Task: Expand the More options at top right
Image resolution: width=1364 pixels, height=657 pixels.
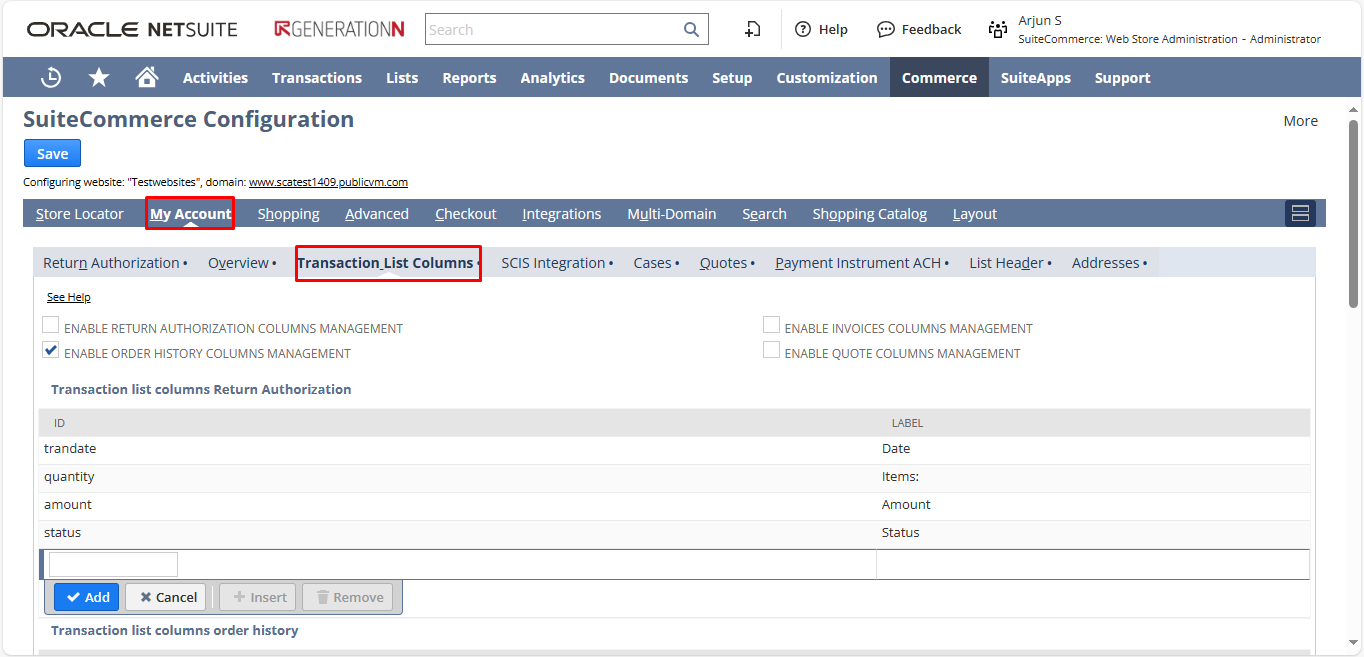Action: (1300, 121)
